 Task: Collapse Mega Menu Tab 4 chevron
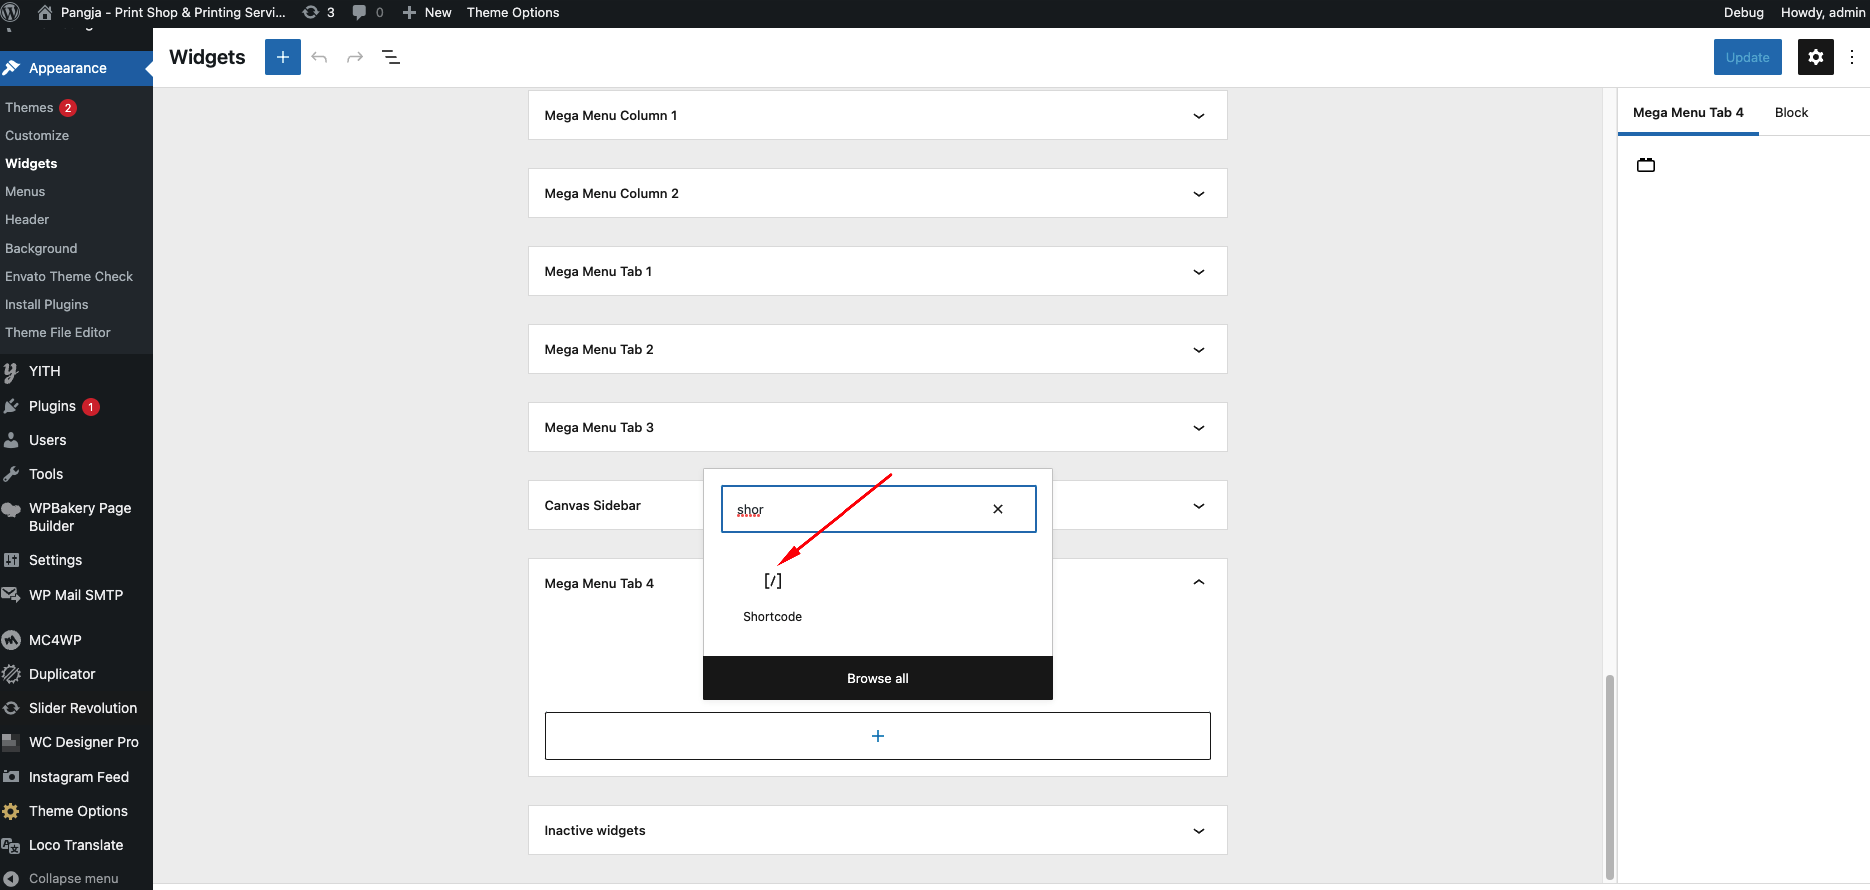point(1199,583)
